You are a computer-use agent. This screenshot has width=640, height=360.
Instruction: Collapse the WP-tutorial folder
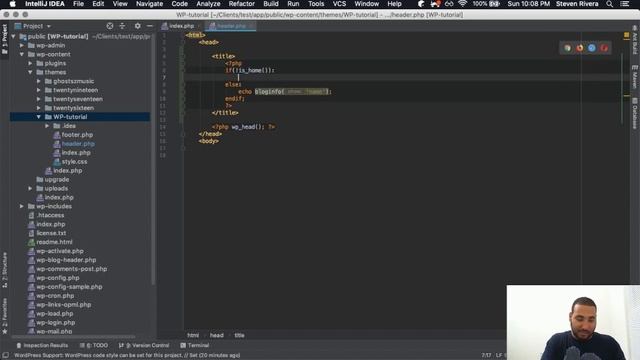[x=39, y=117]
